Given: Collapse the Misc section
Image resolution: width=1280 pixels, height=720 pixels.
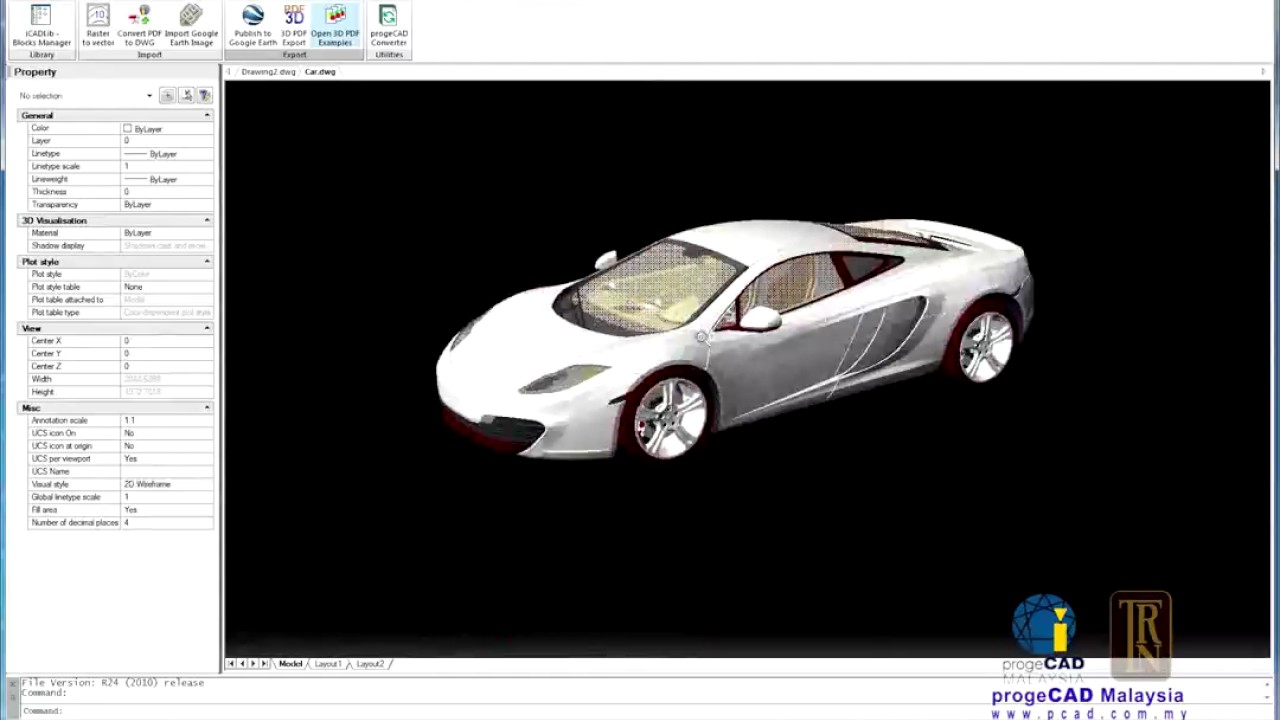Looking at the screenshot, I should (x=207, y=408).
